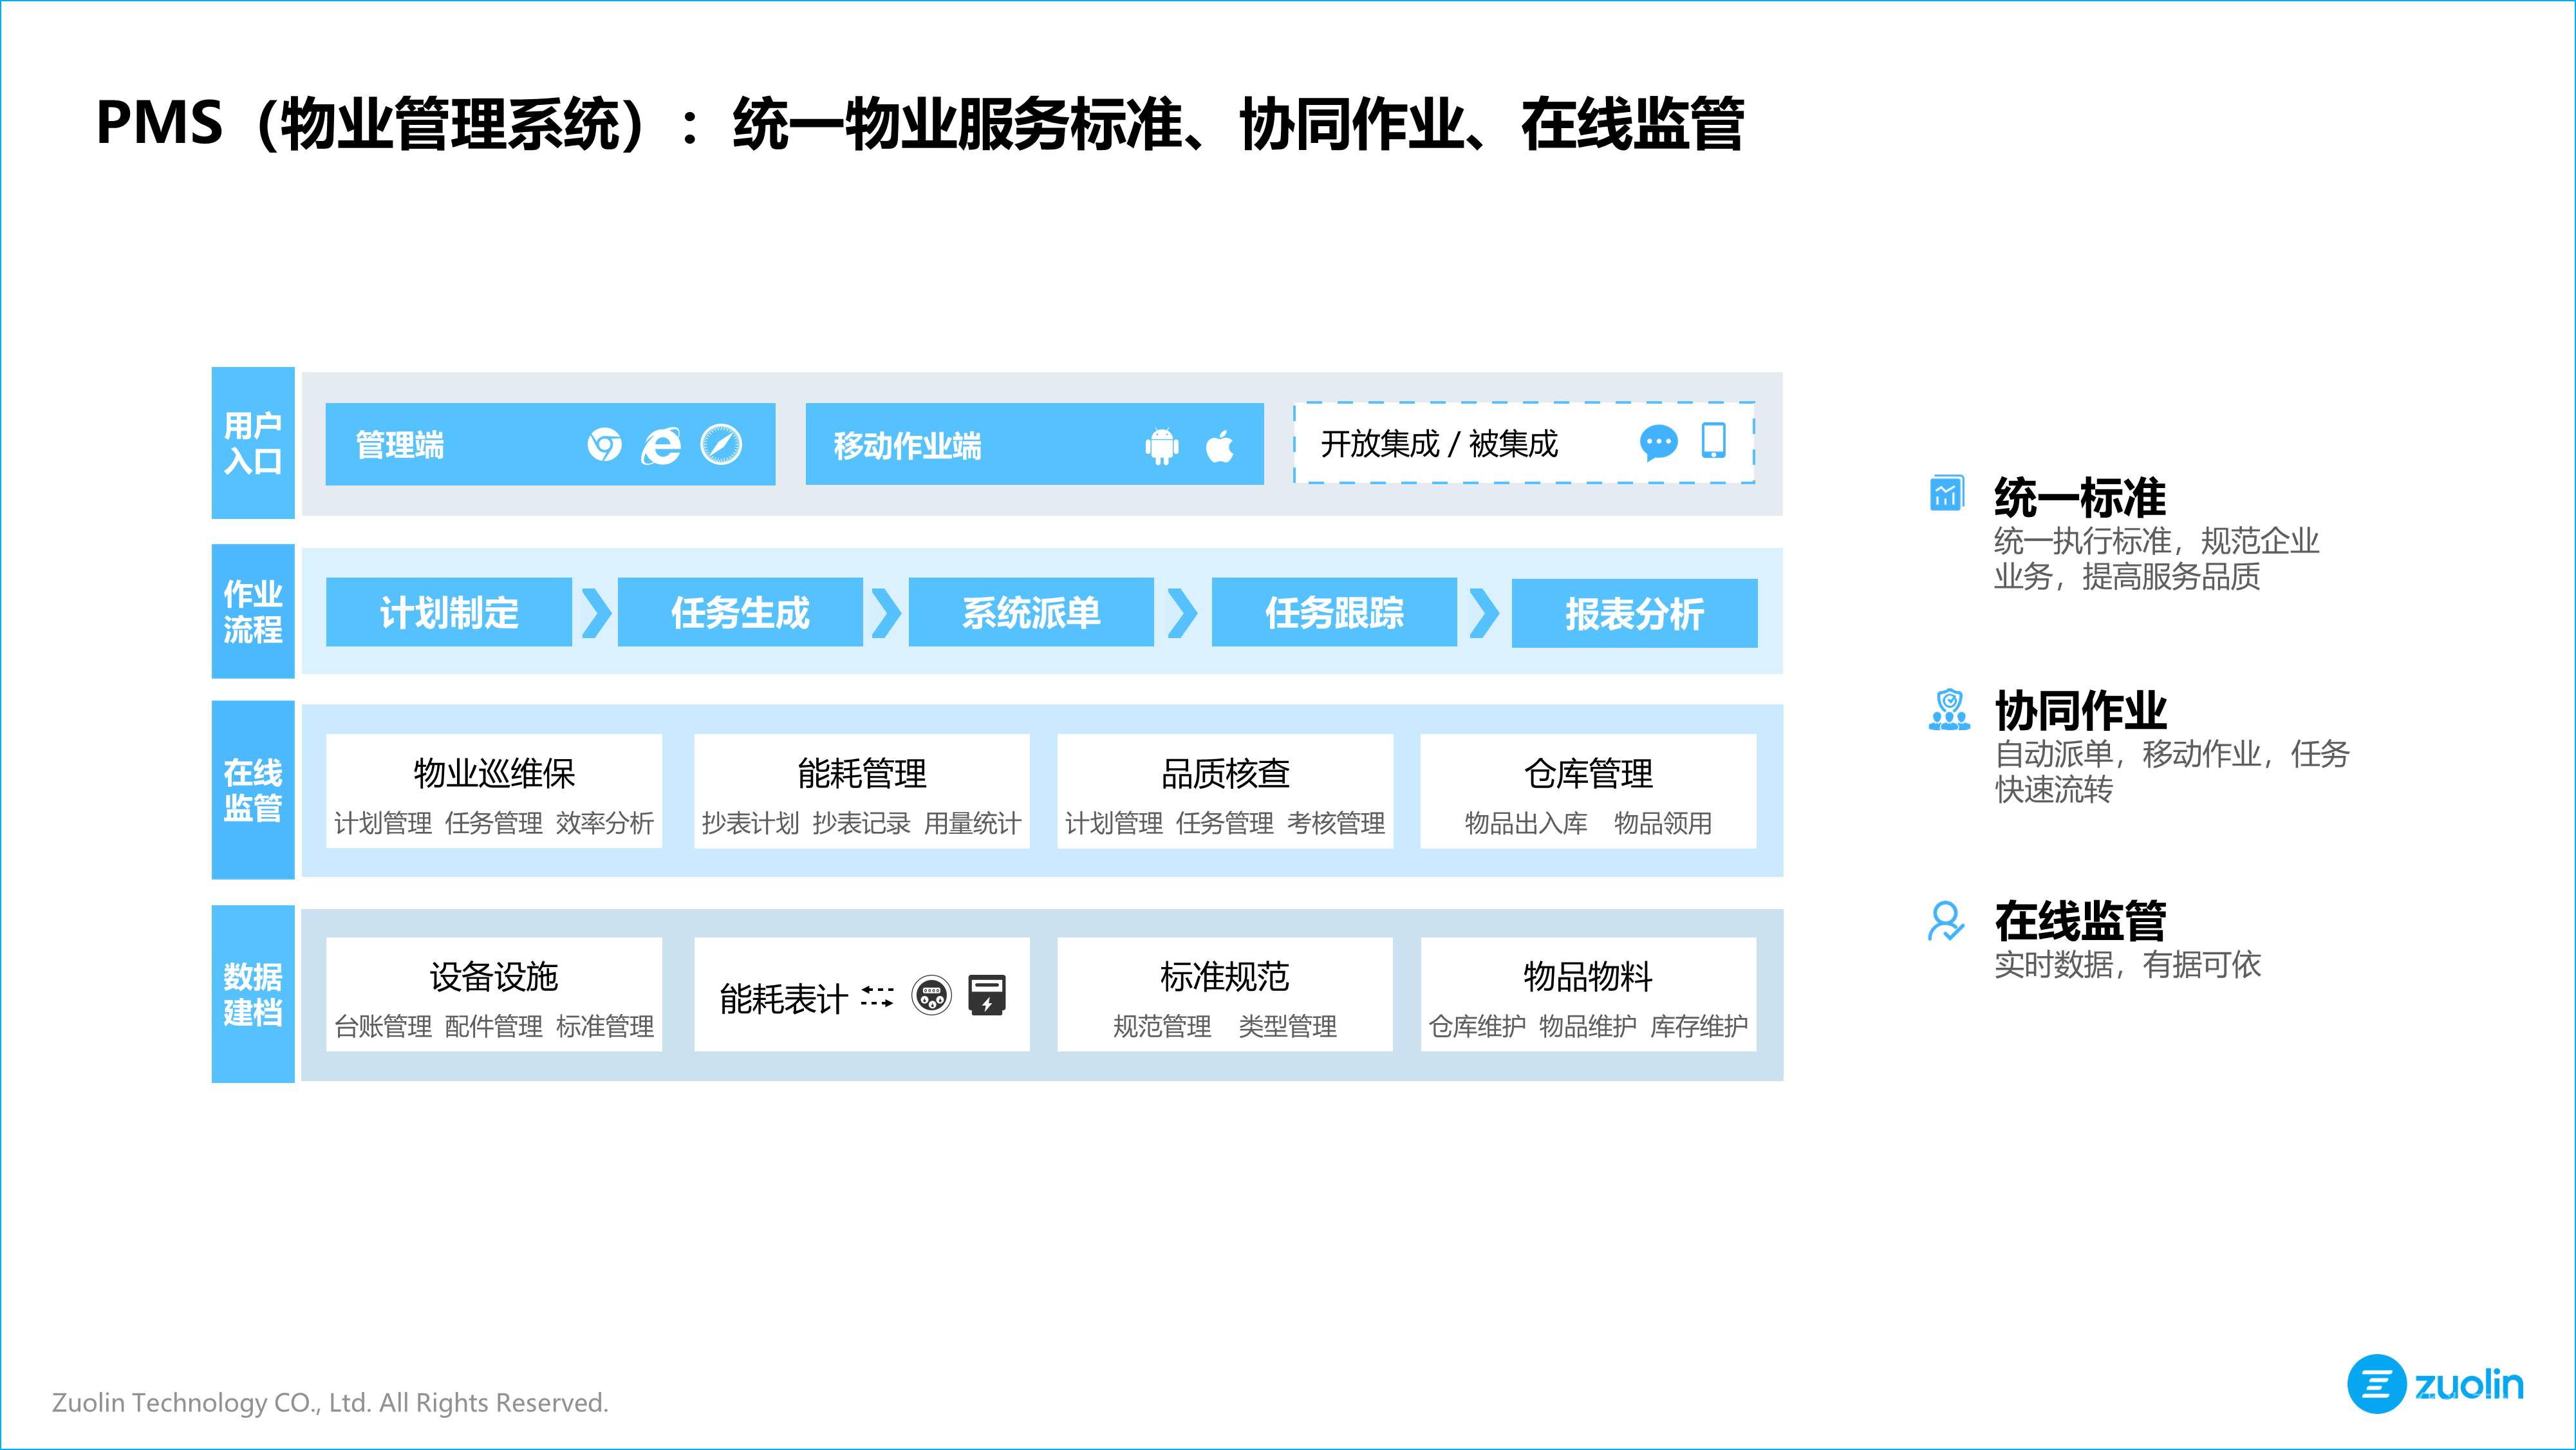Click the 物业巡维保 module card

(x=494, y=791)
